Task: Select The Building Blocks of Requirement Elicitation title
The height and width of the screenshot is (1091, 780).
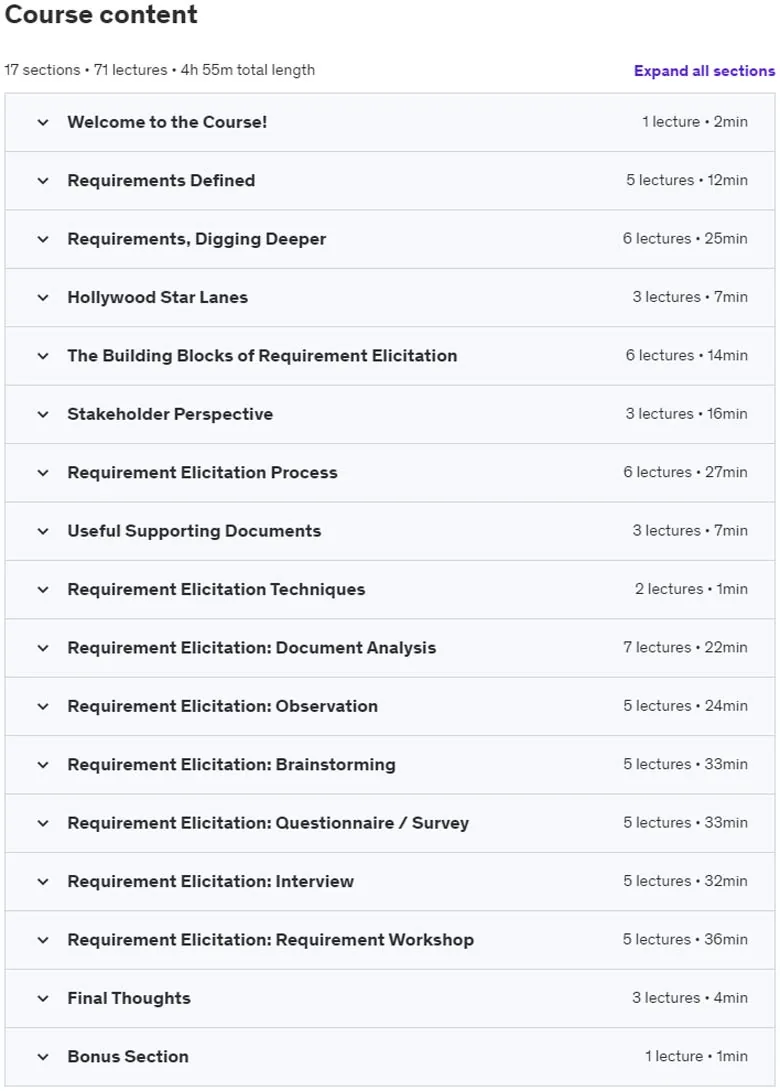Action: pos(262,356)
